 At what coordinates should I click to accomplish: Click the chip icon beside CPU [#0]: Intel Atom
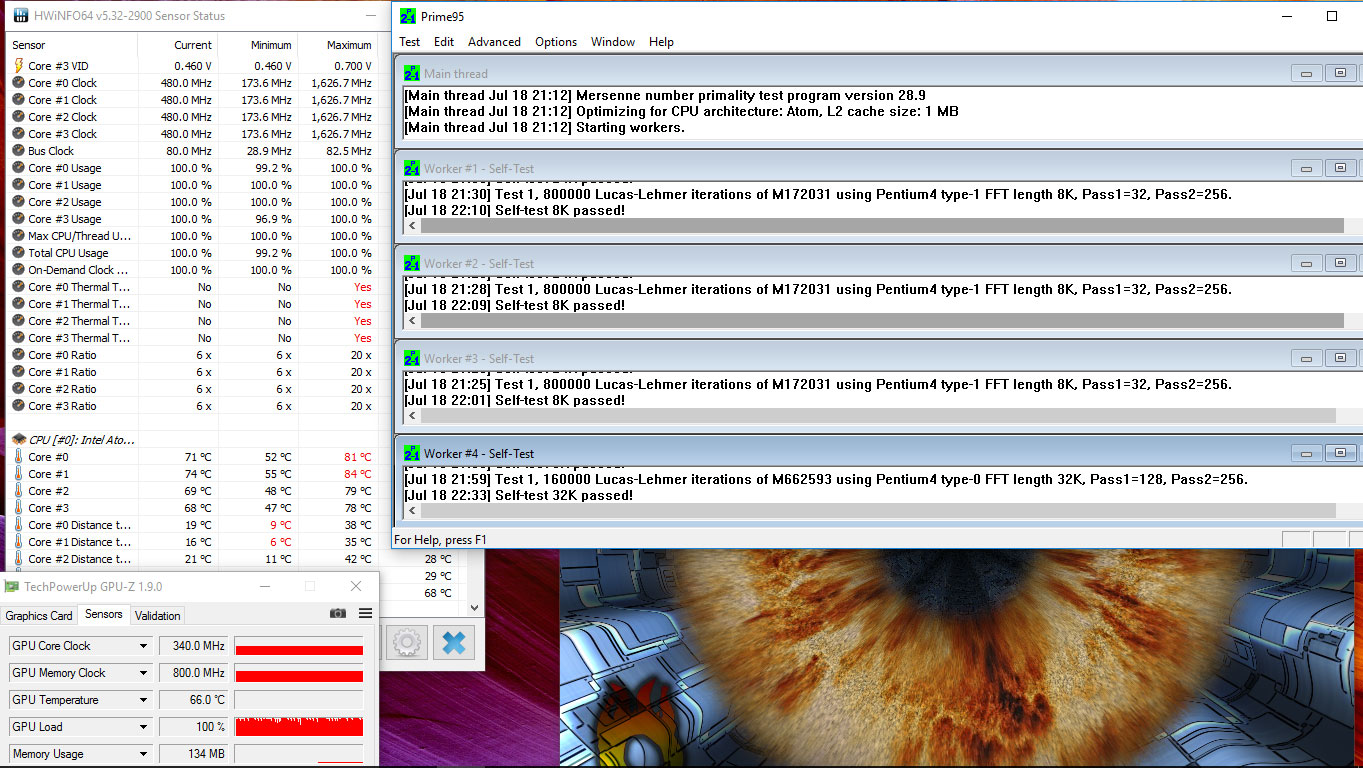[x=18, y=440]
